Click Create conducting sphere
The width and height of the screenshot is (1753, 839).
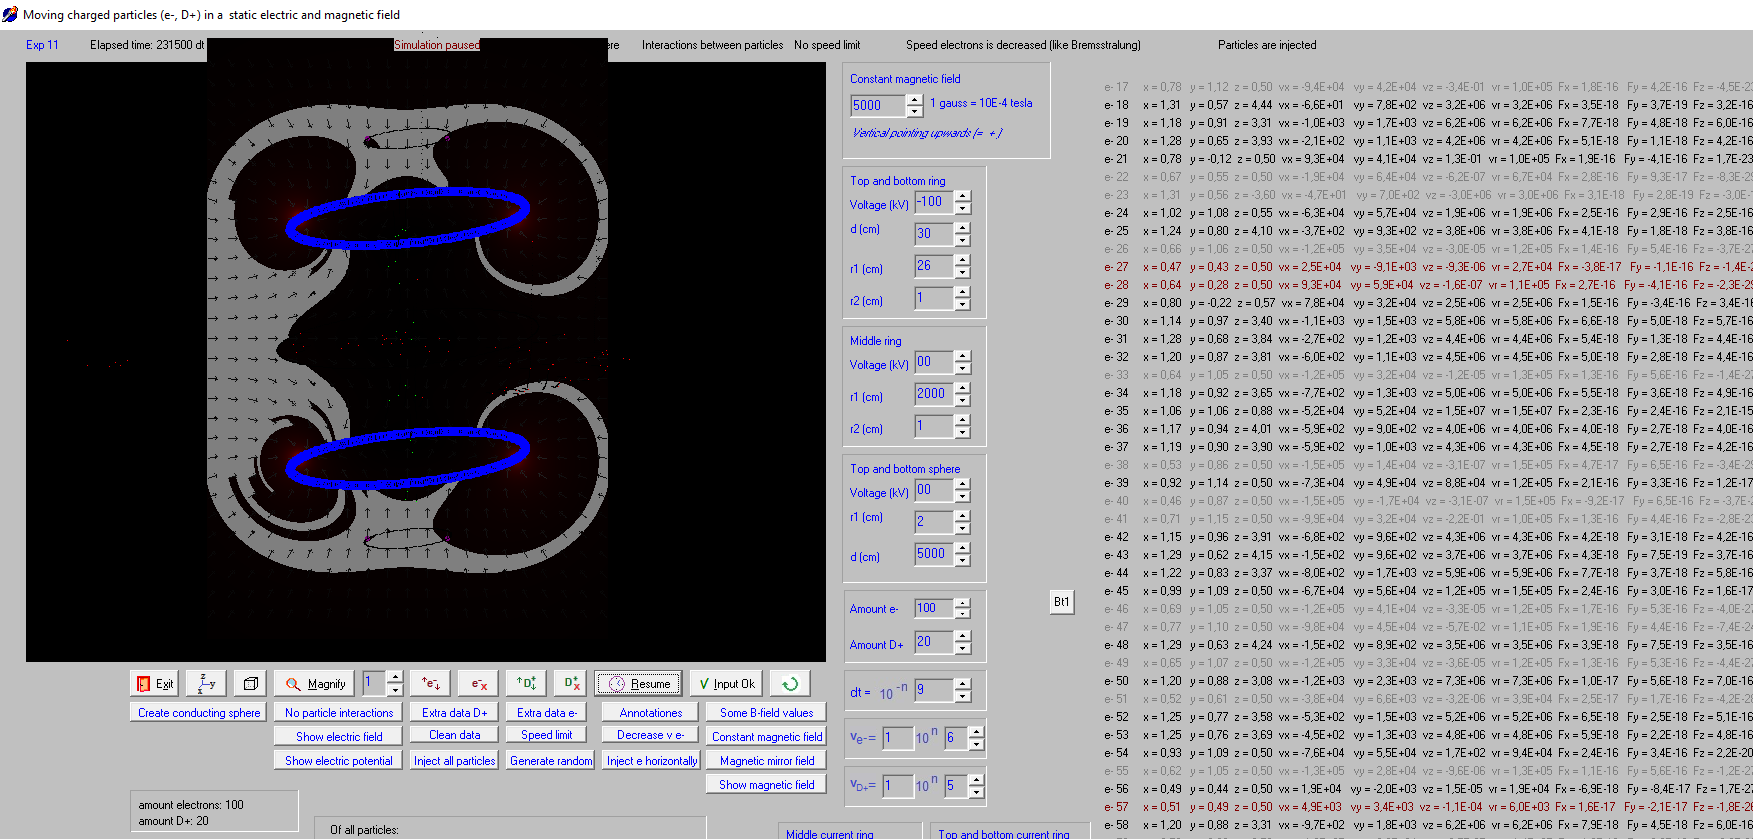pyautogui.click(x=199, y=713)
